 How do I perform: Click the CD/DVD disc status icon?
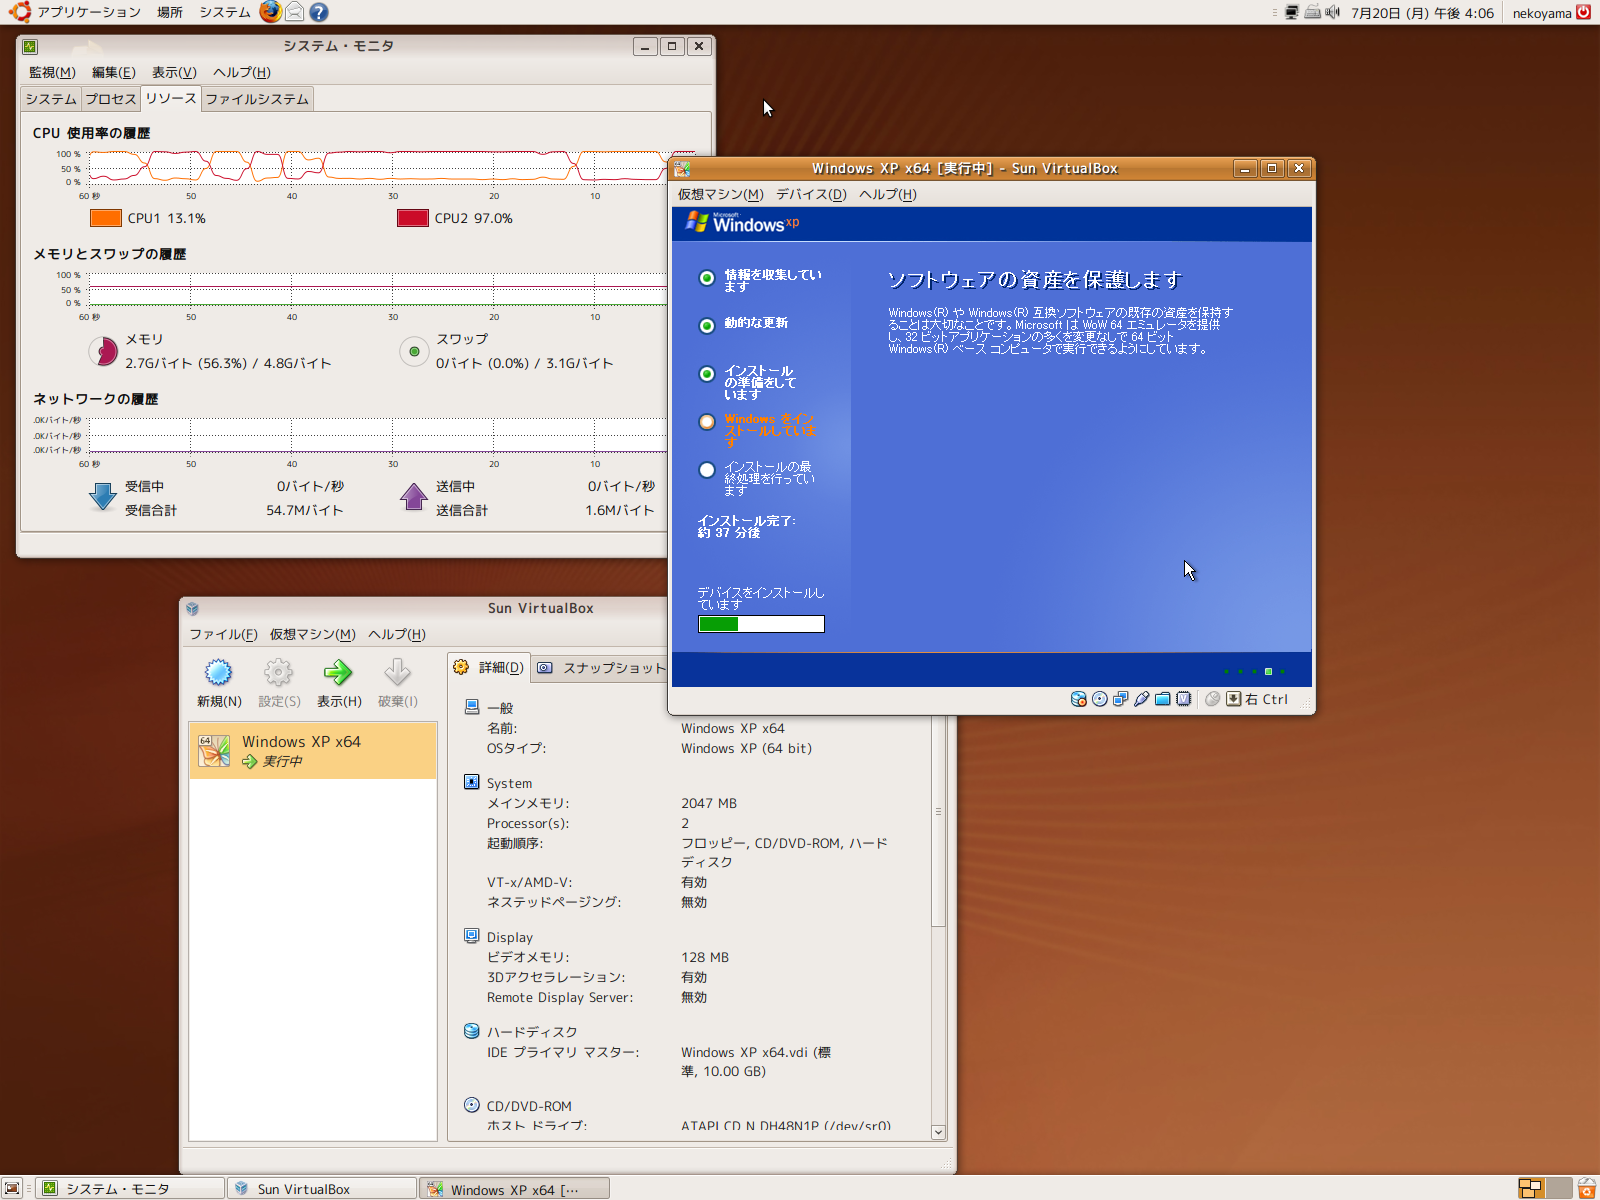[x=1099, y=699]
